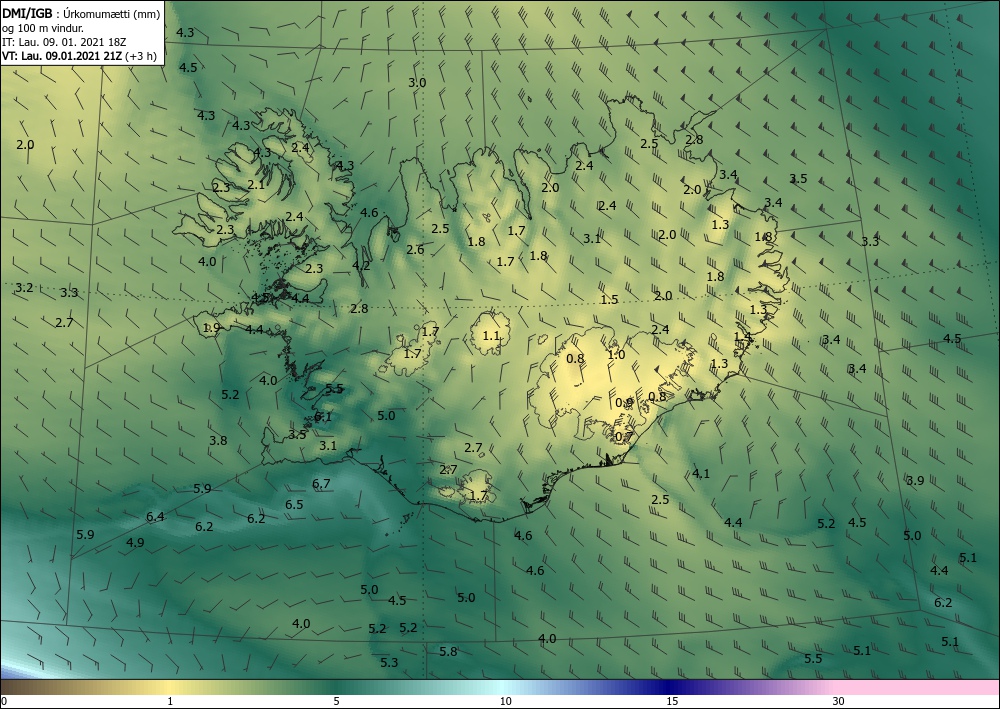Click the 6.7 precipitation value
The height and width of the screenshot is (709, 1000).
tap(321, 484)
